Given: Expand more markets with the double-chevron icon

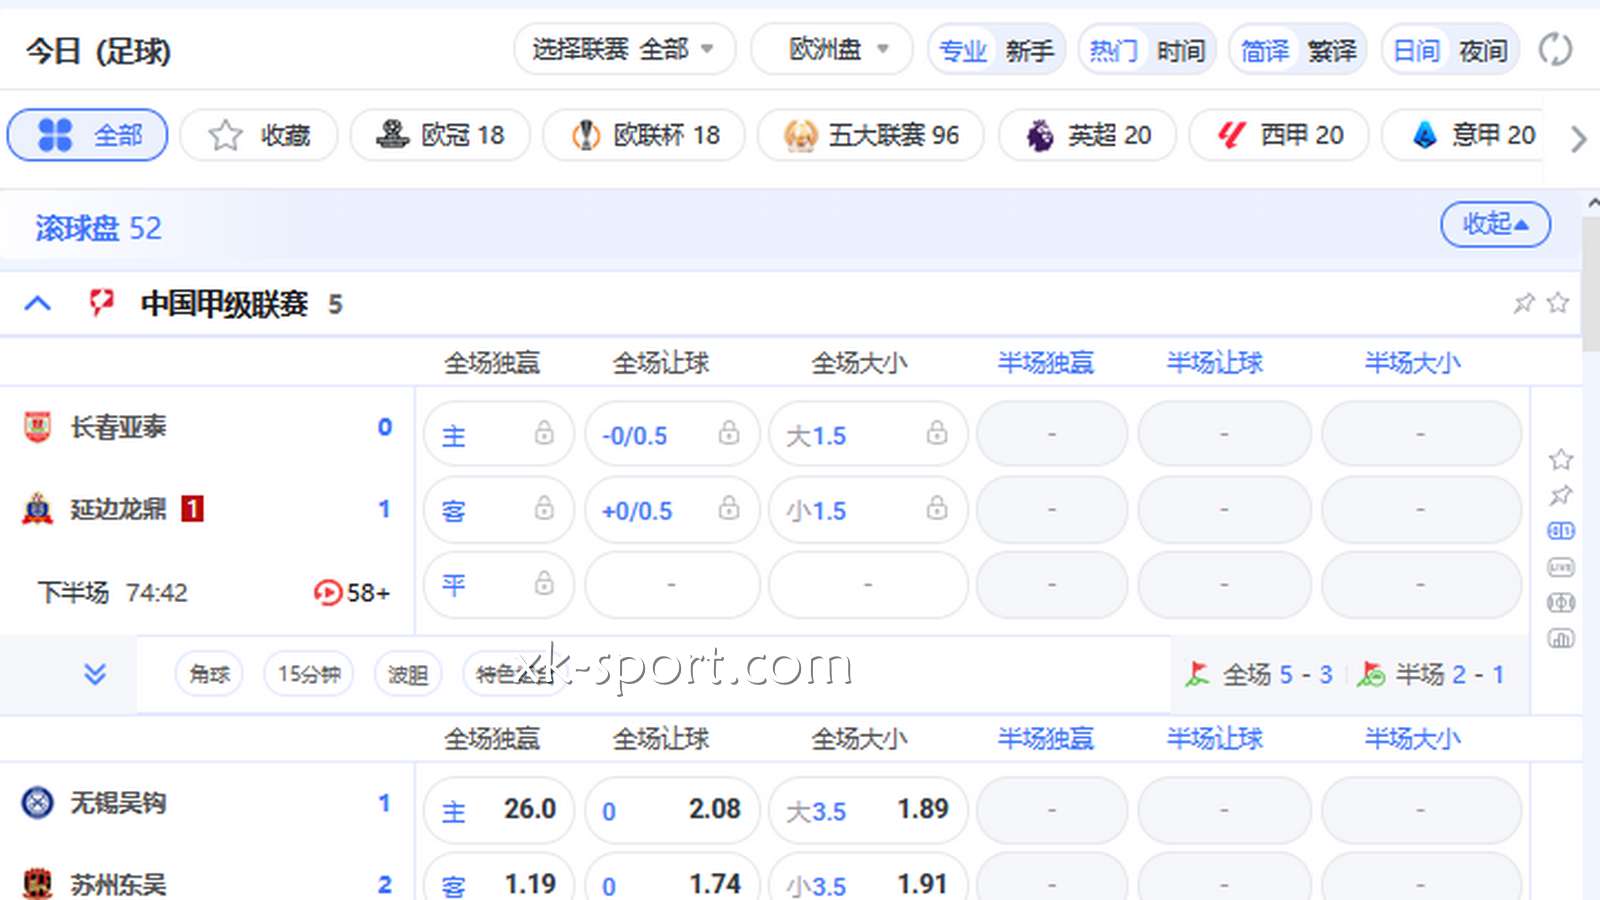Looking at the screenshot, I should click(x=95, y=674).
